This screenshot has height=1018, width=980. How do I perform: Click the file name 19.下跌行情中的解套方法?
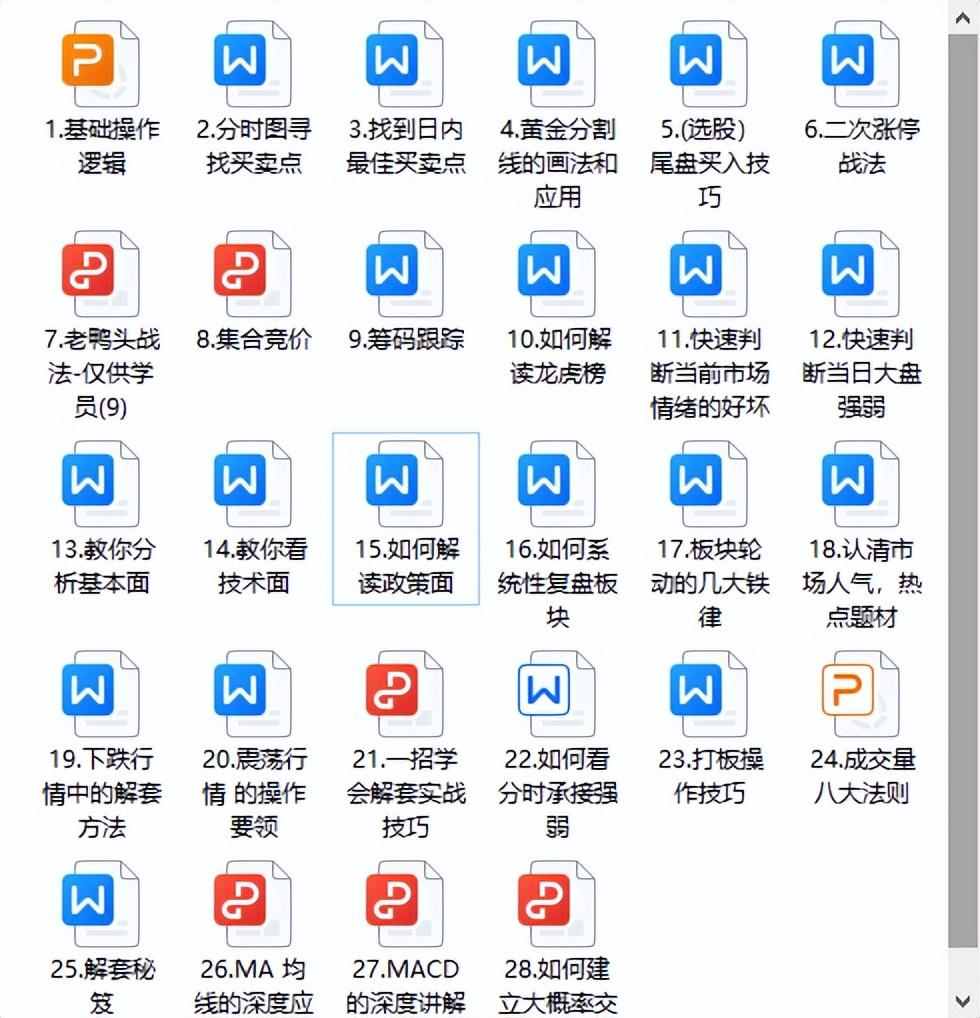click(102, 793)
